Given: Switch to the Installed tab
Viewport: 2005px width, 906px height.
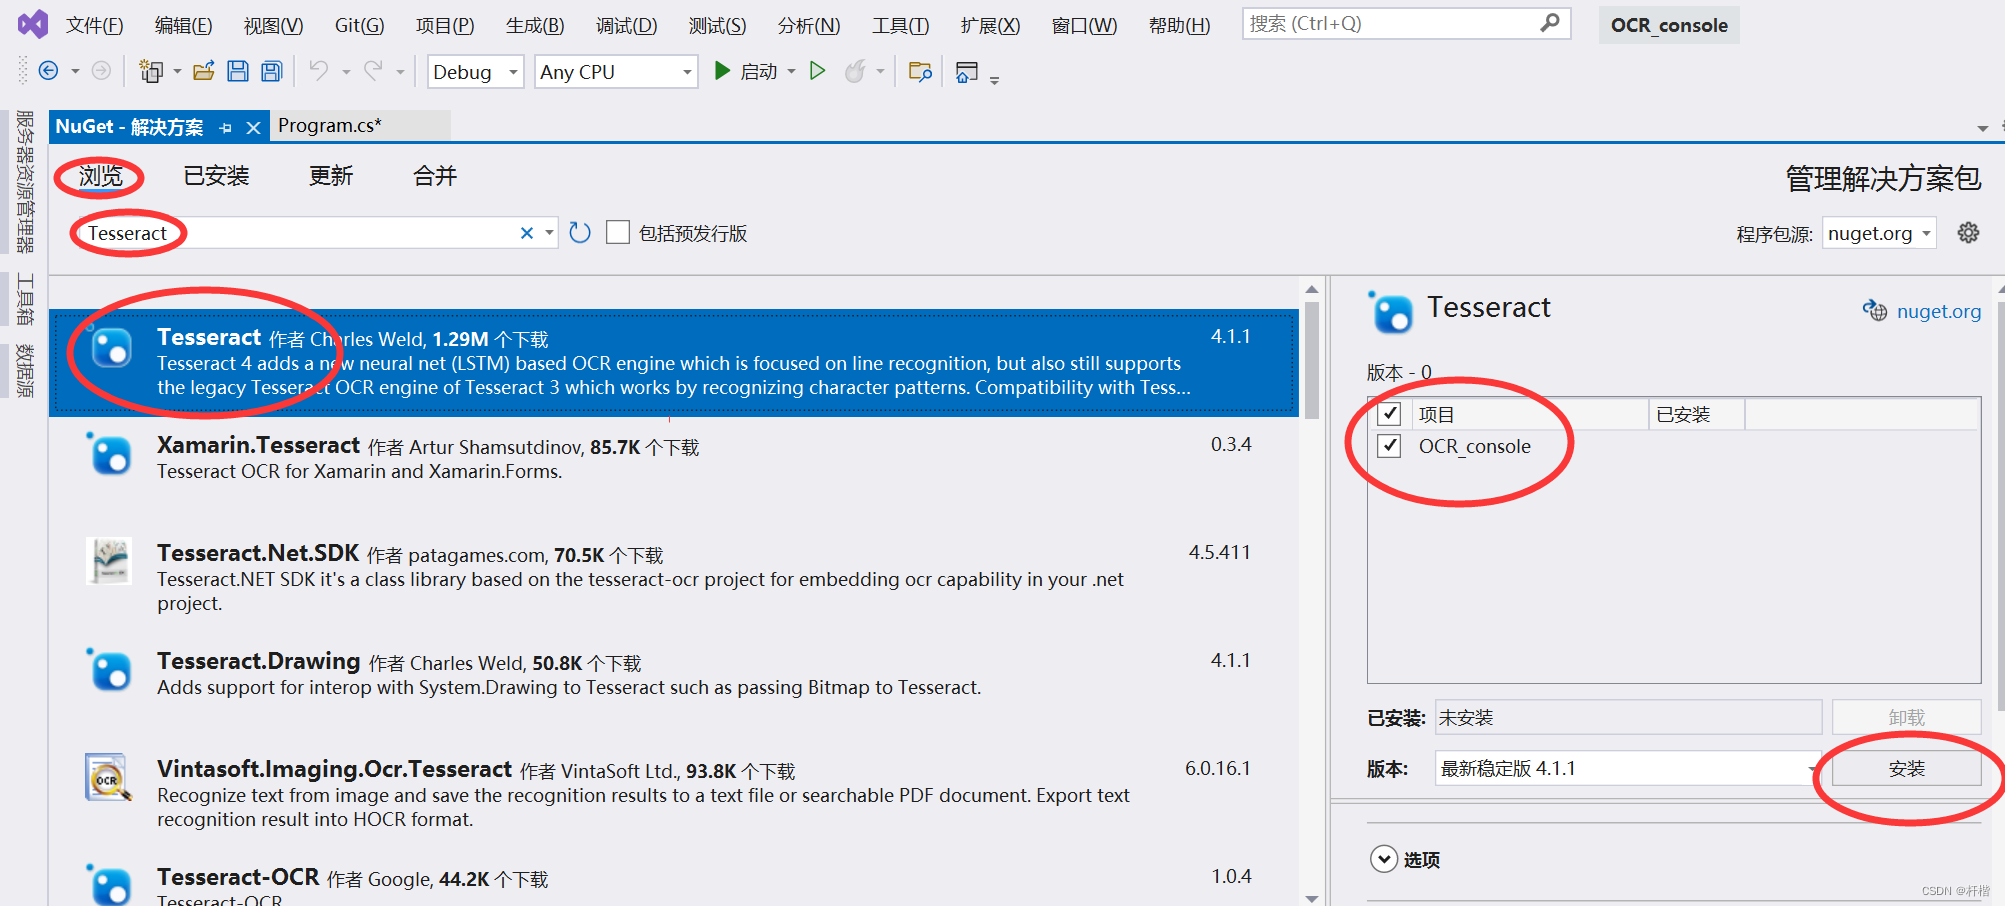Looking at the screenshot, I should (217, 176).
